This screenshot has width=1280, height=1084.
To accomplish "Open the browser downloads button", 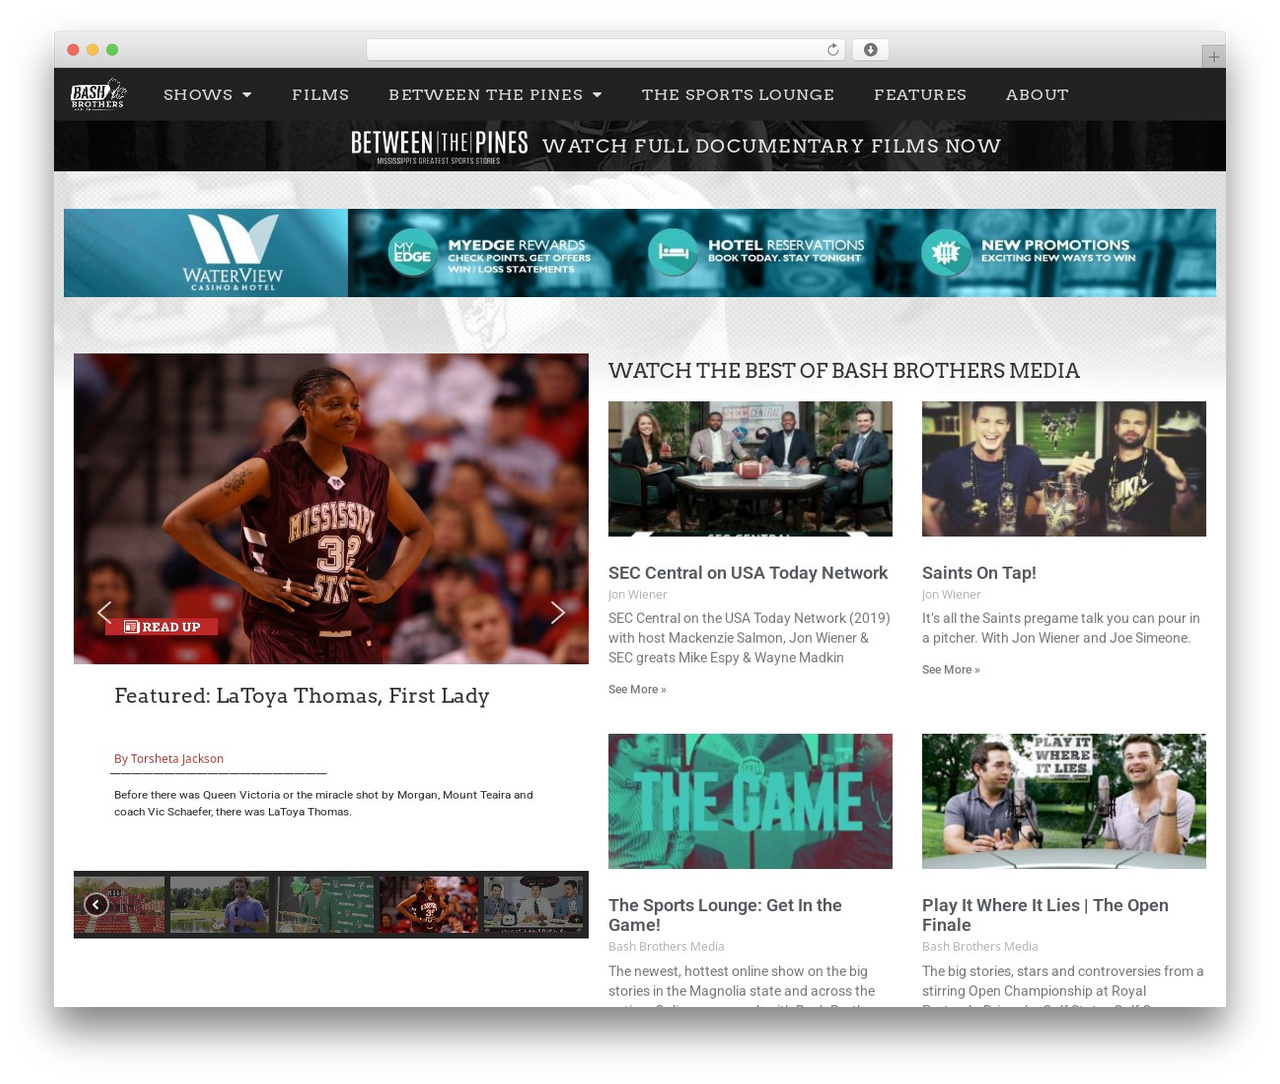I will 870,50.
